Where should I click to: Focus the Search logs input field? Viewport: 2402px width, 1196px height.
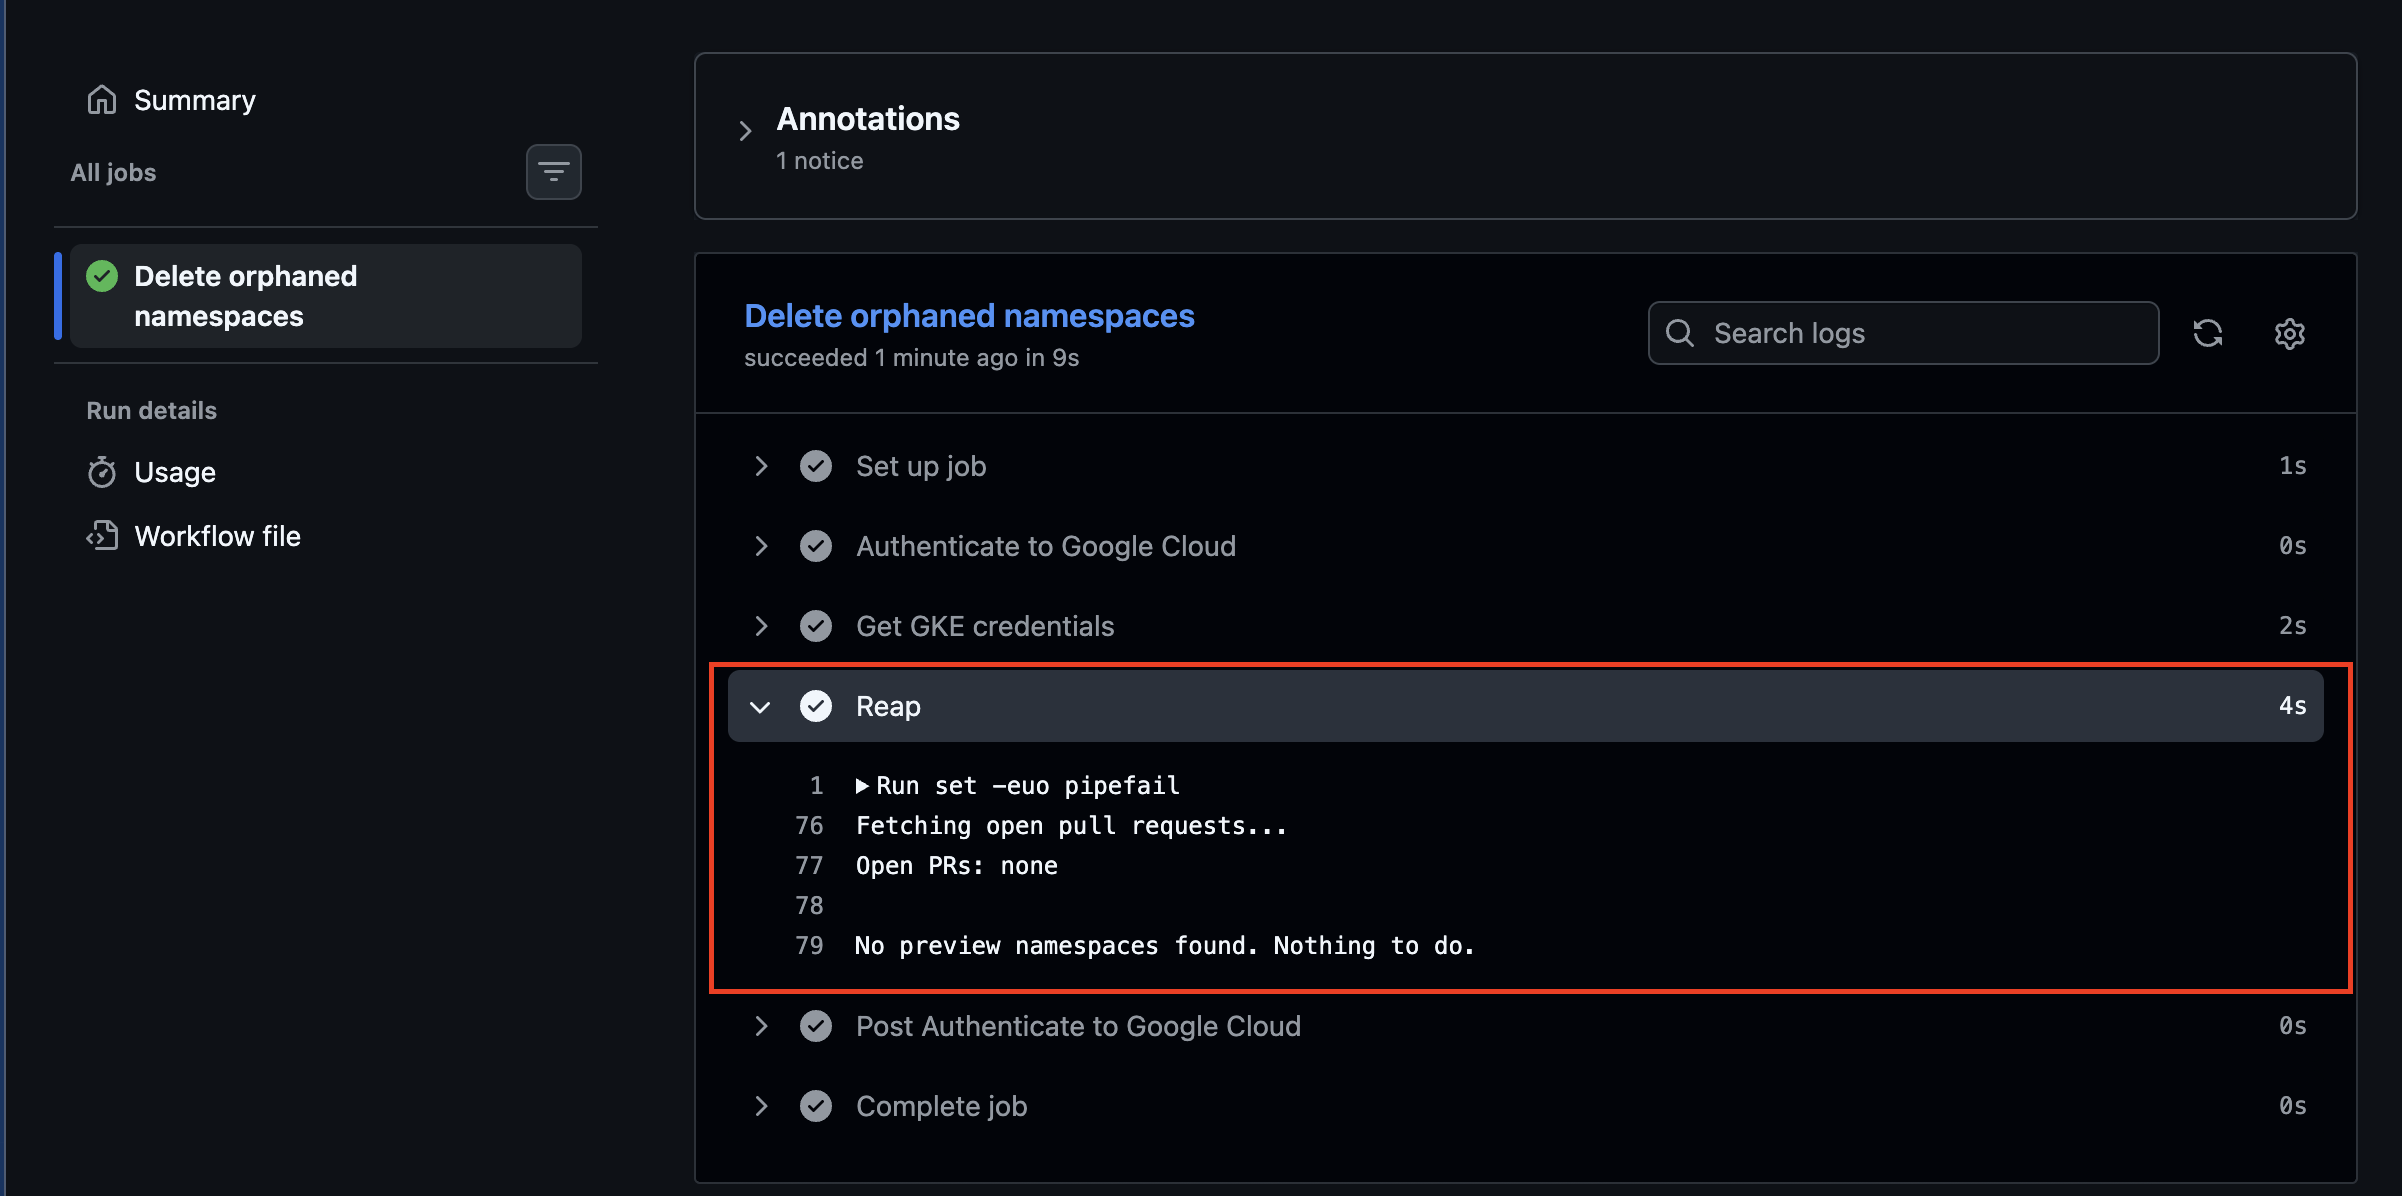(x=1903, y=333)
